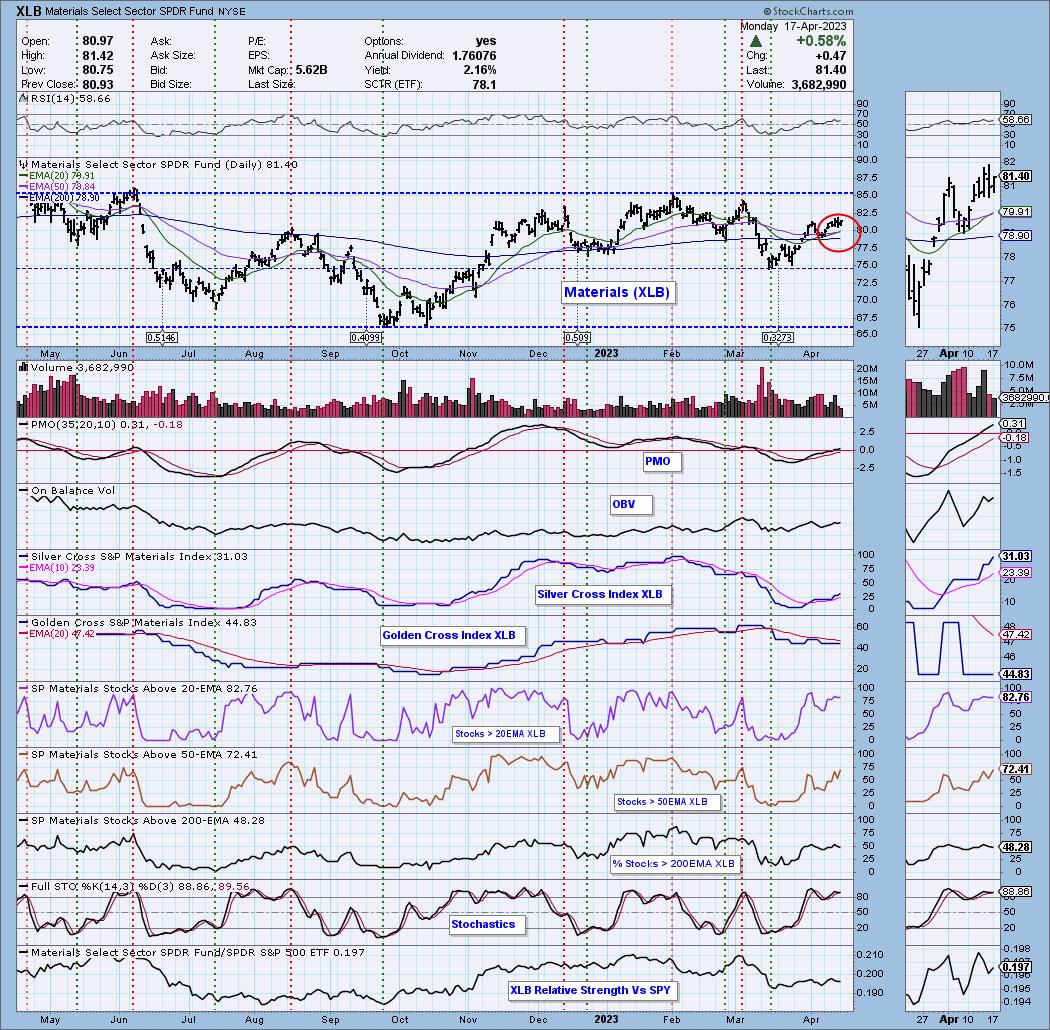1050x1030 pixels.
Task: Click the 'On Balance Vol' panel label
Action: [x=73, y=491]
